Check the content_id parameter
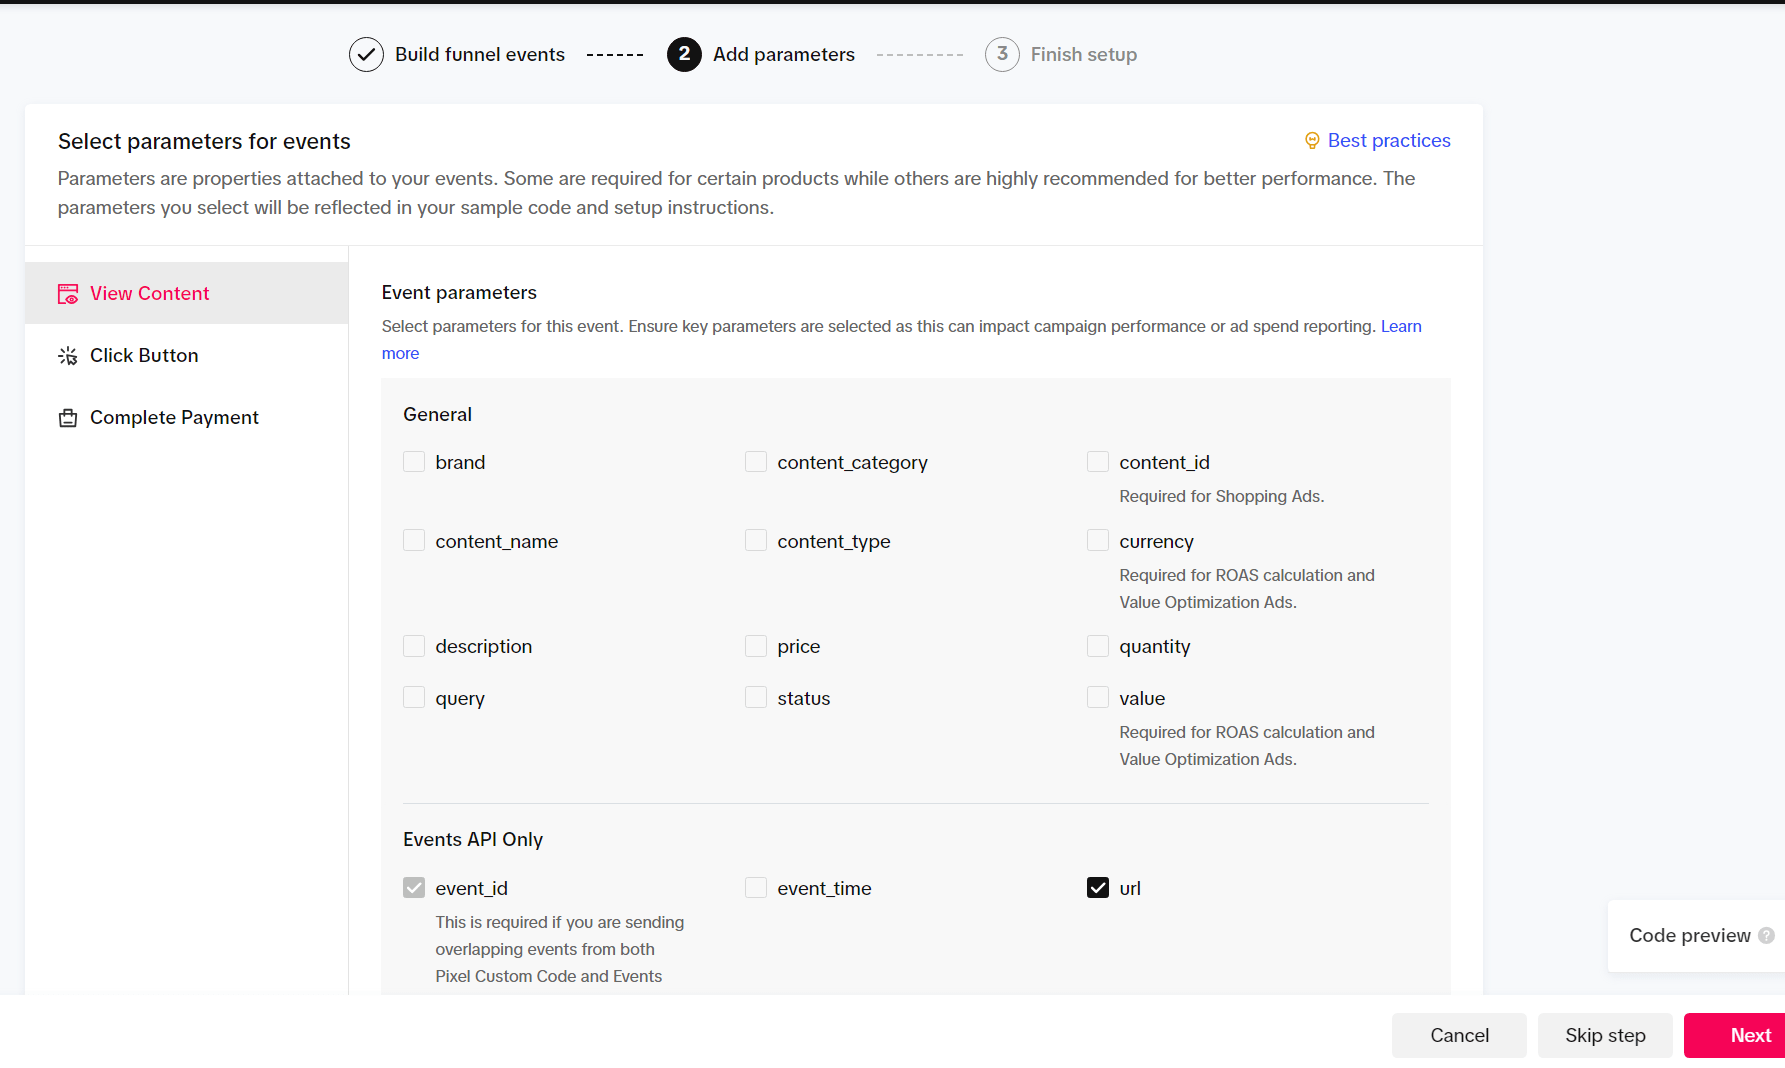Image resolution: width=1785 pixels, height=1068 pixels. point(1098,462)
